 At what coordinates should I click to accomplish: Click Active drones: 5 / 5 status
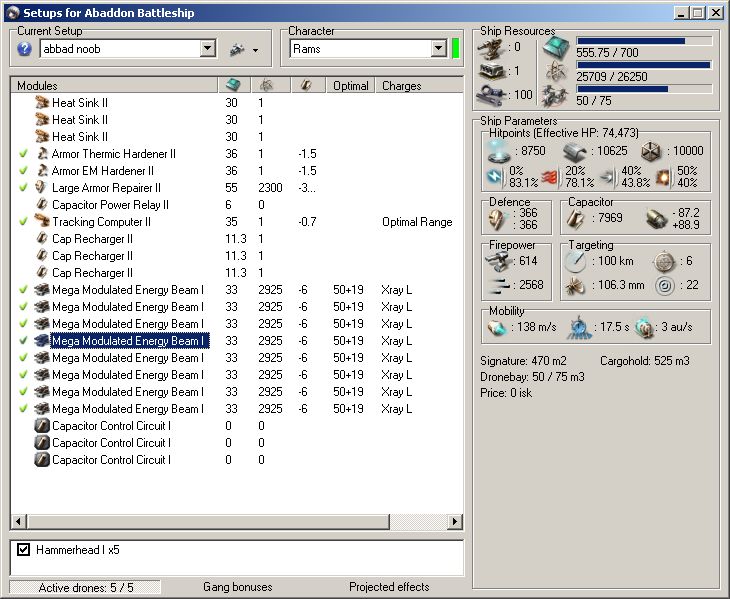point(86,587)
